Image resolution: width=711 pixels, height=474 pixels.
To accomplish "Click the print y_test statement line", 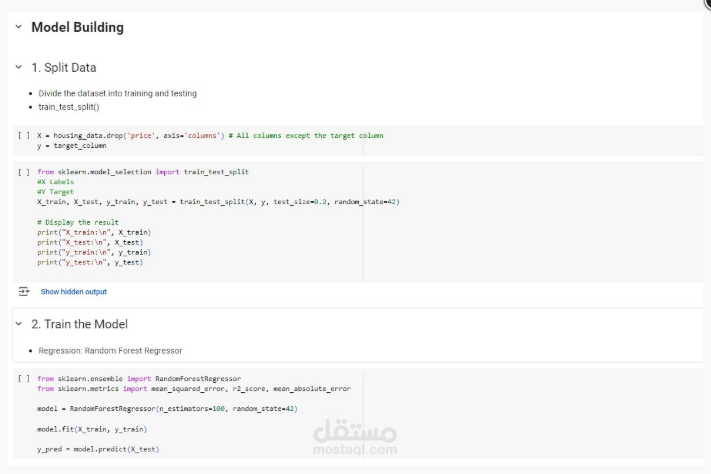I will 90,263.
